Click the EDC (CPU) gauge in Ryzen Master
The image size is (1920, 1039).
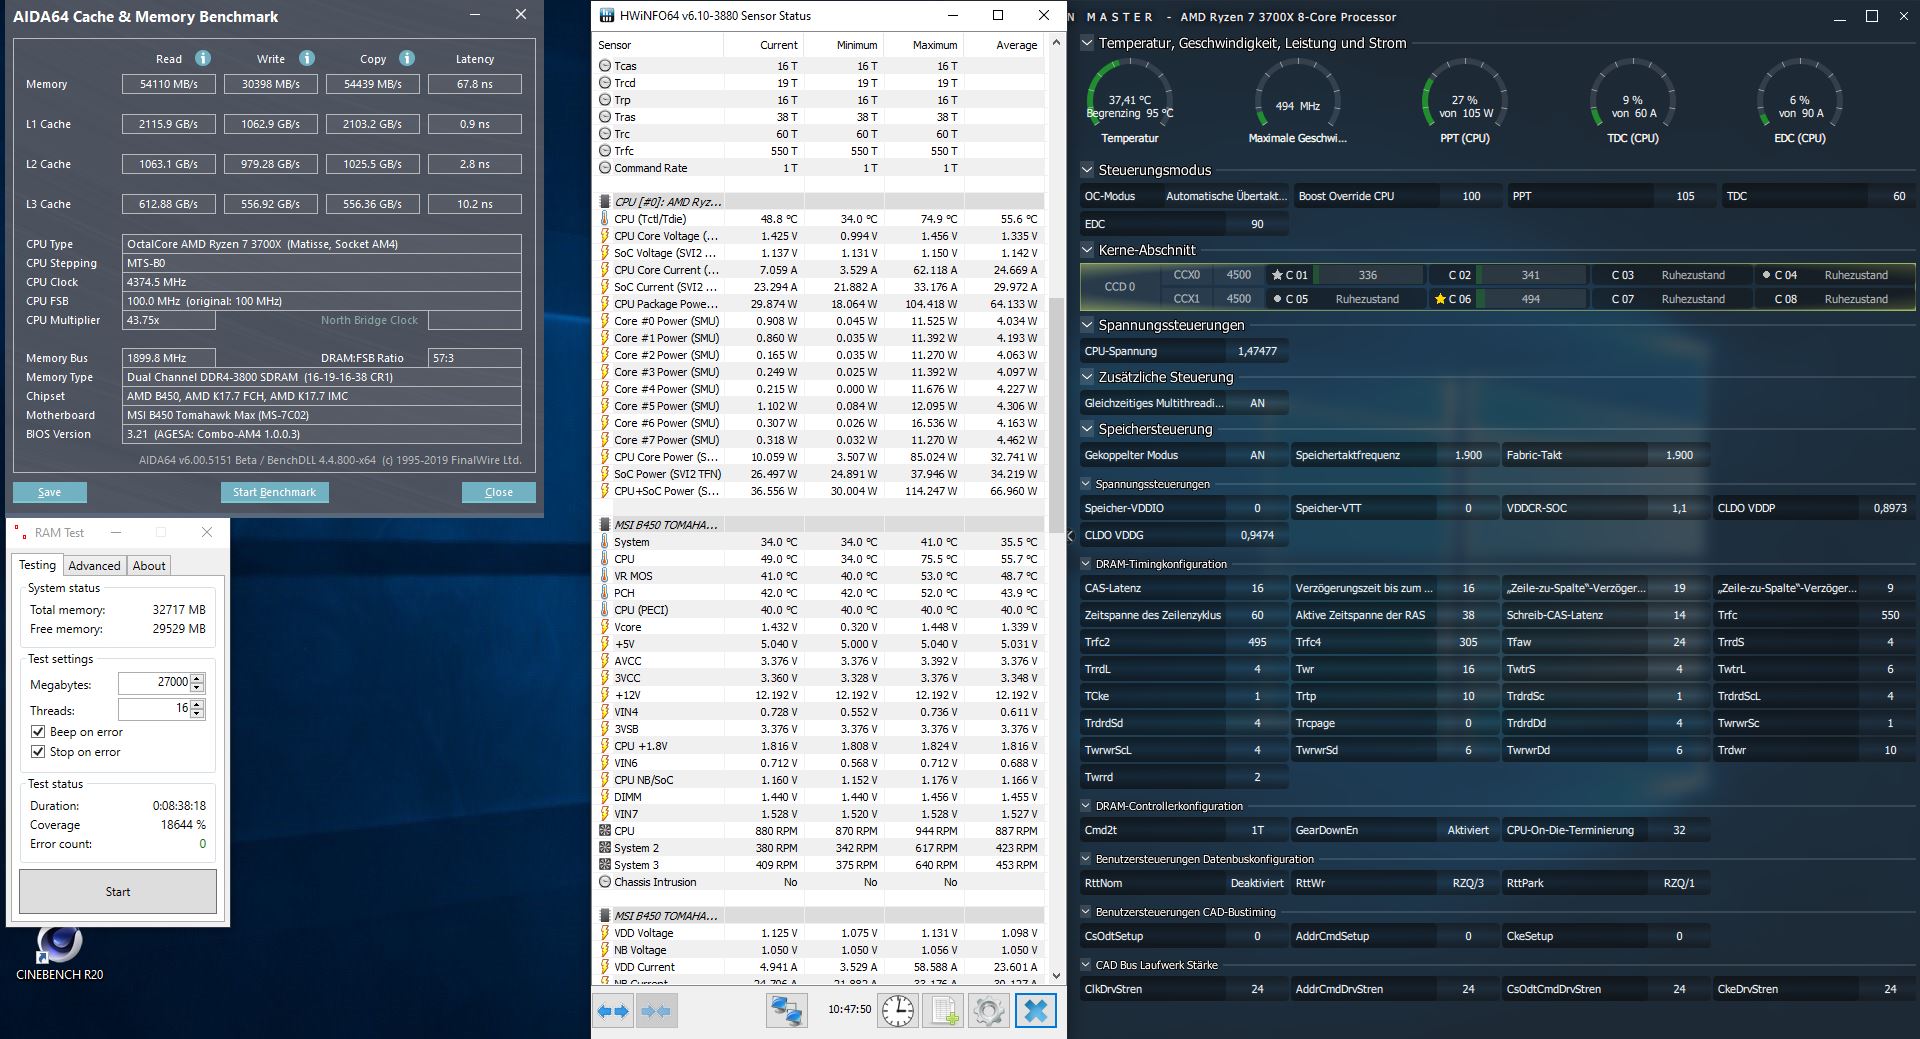click(x=1799, y=101)
